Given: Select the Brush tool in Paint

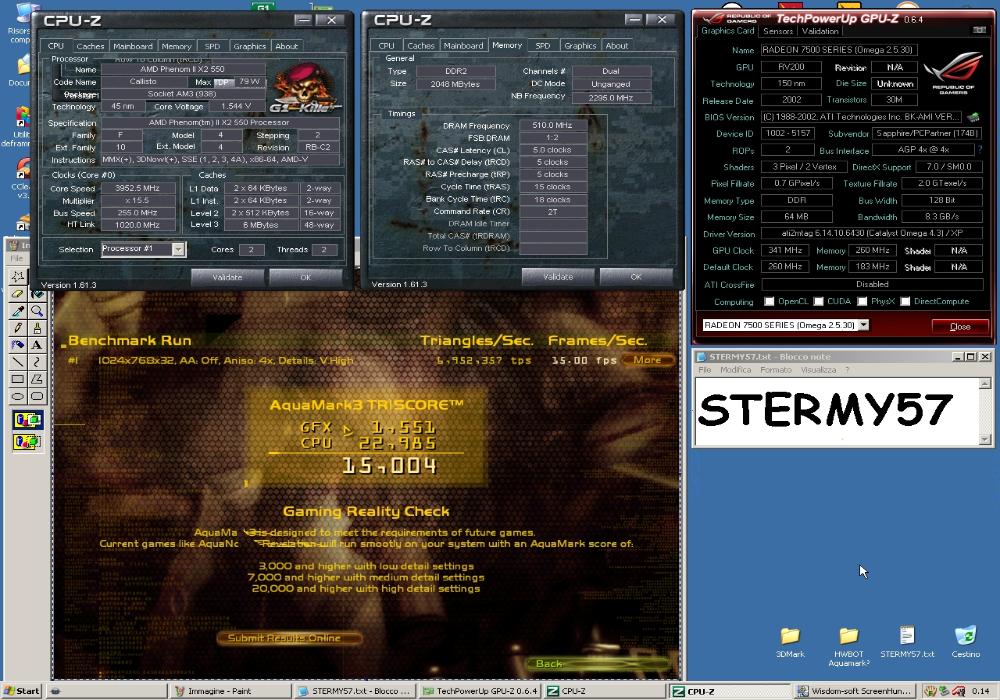Looking at the screenshot, I should 37,328.
